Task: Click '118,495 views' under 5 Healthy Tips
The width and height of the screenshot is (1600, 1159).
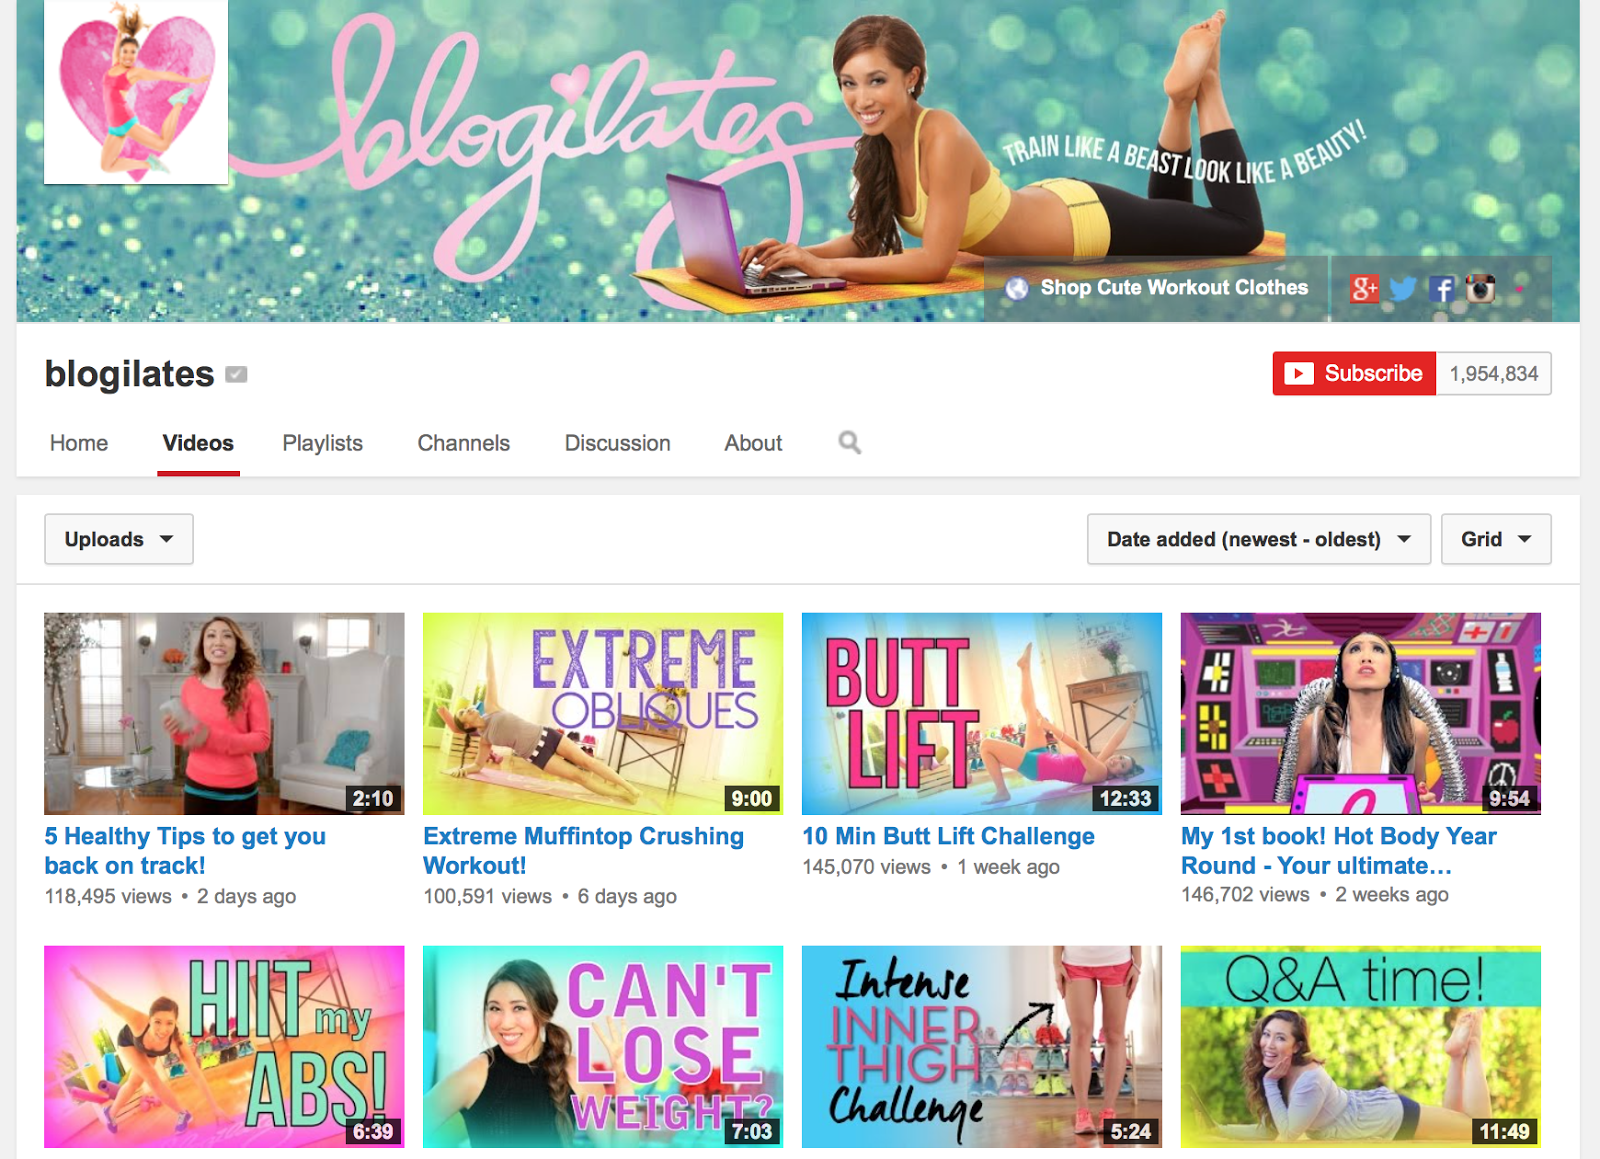Action: [108, 896]
